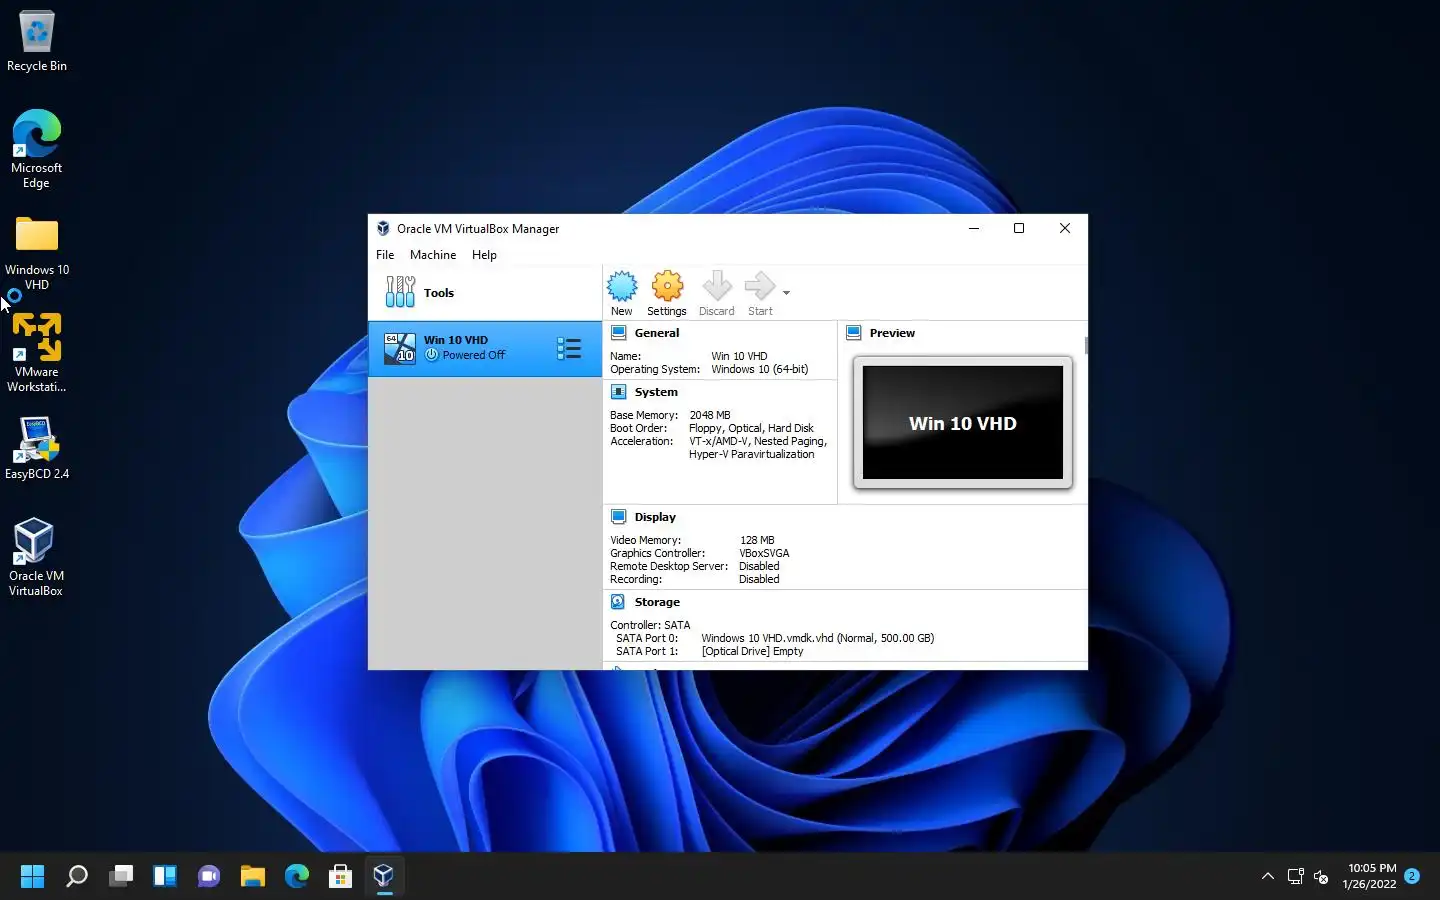The image size is (1440, 900).
Task: Open Recycle Bin desktop icon
Action: click(x=37, y=42)
